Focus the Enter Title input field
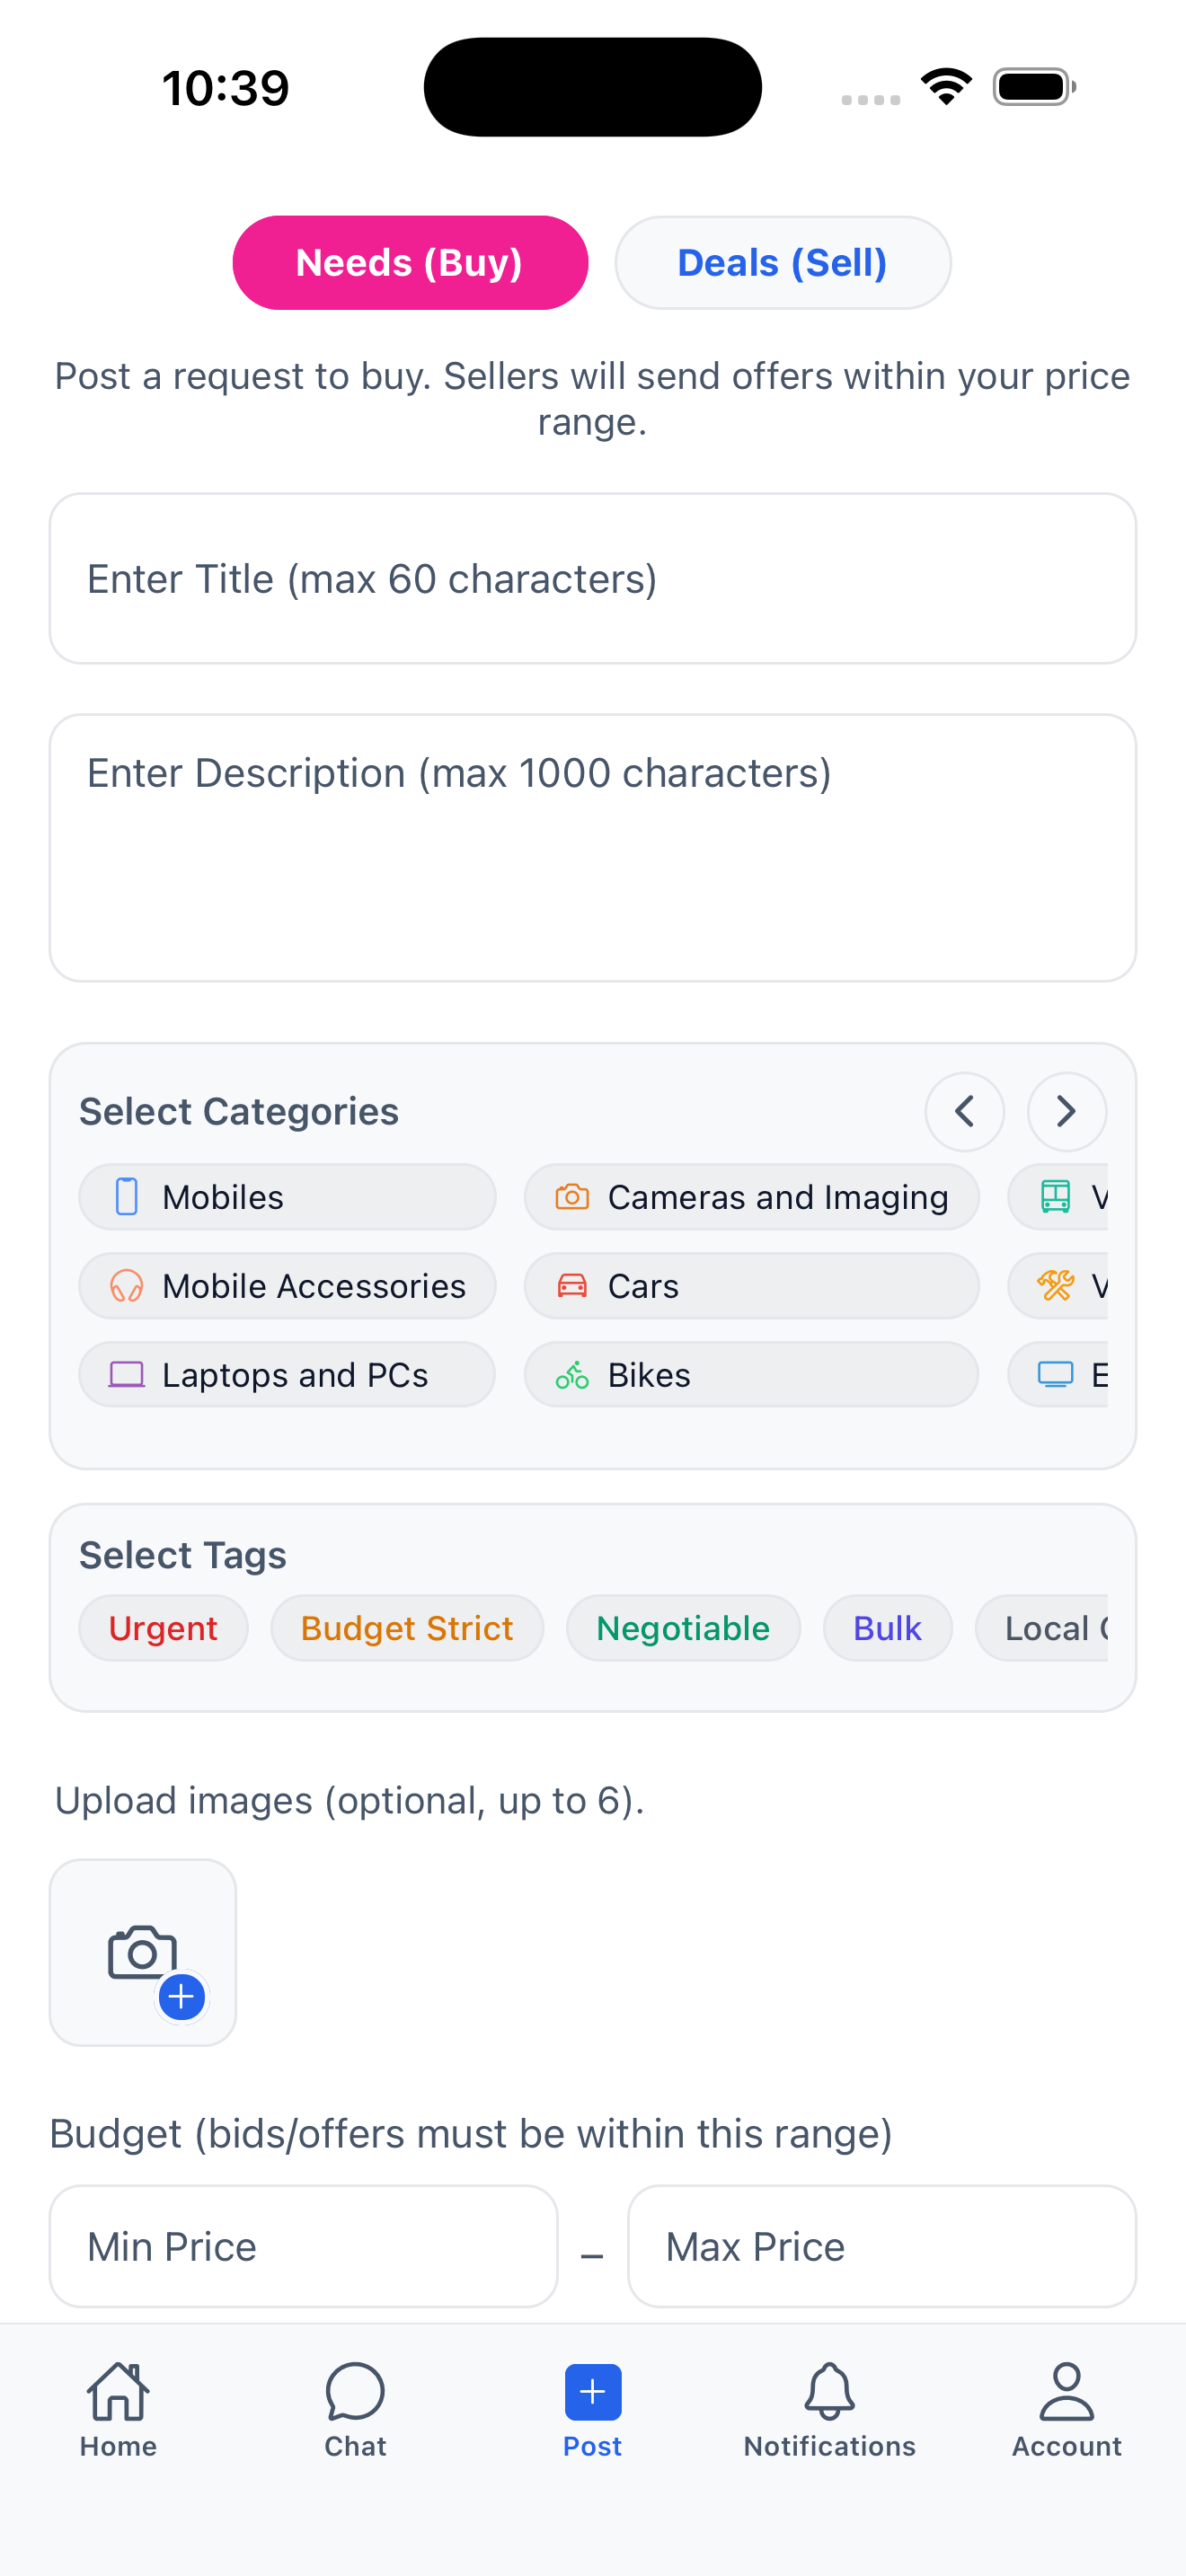1186x2576 pixels. 593,579
